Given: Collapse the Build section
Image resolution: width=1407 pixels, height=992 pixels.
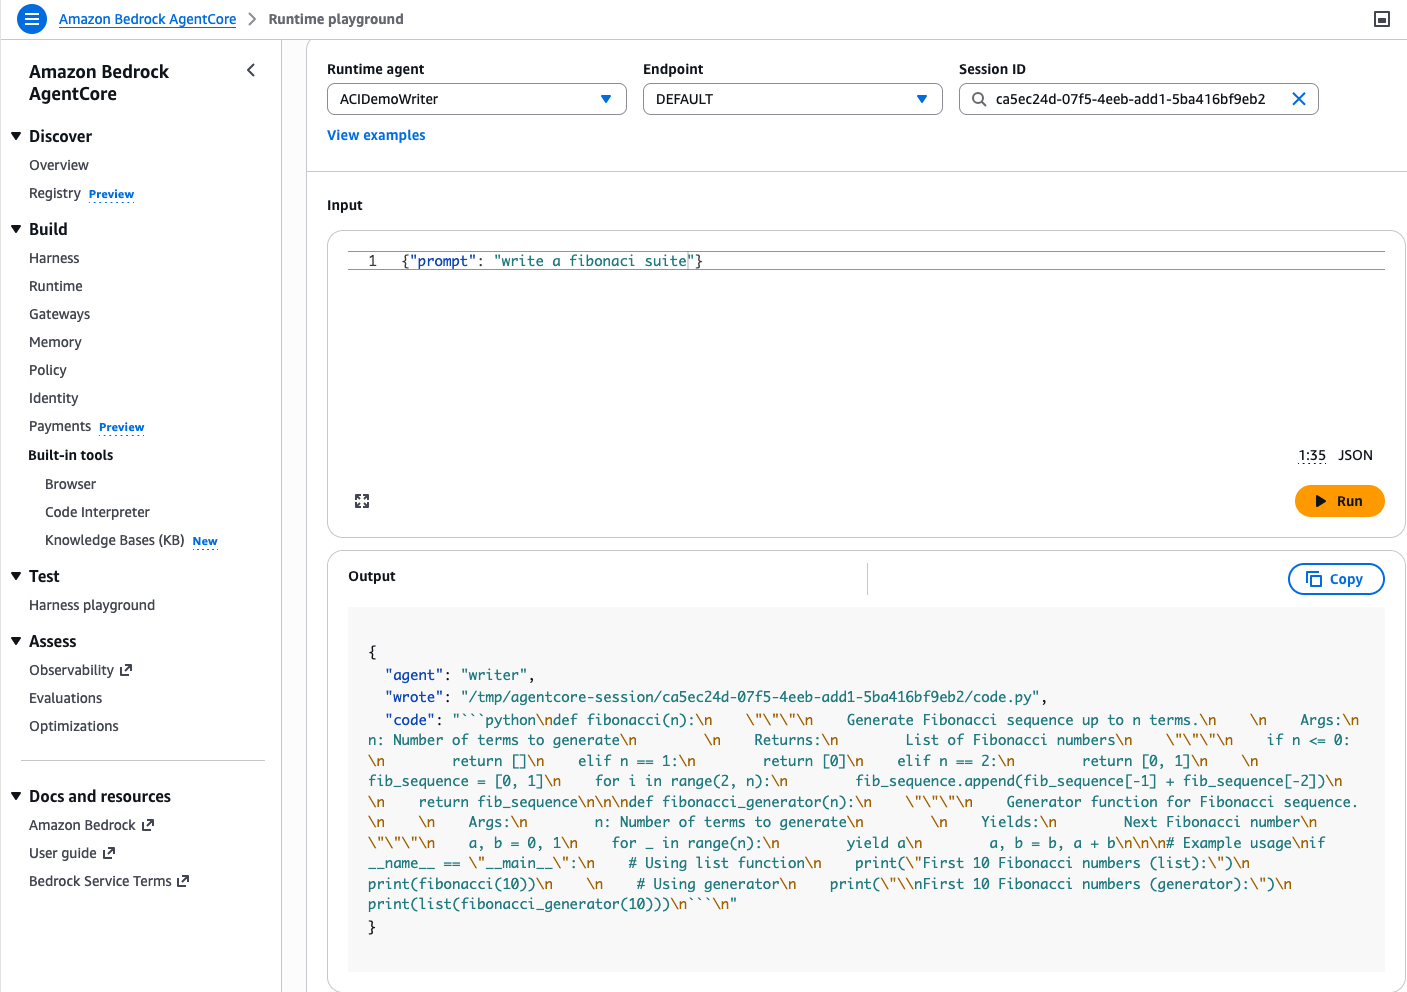Looking at the screenshot, I should [16, 229].
